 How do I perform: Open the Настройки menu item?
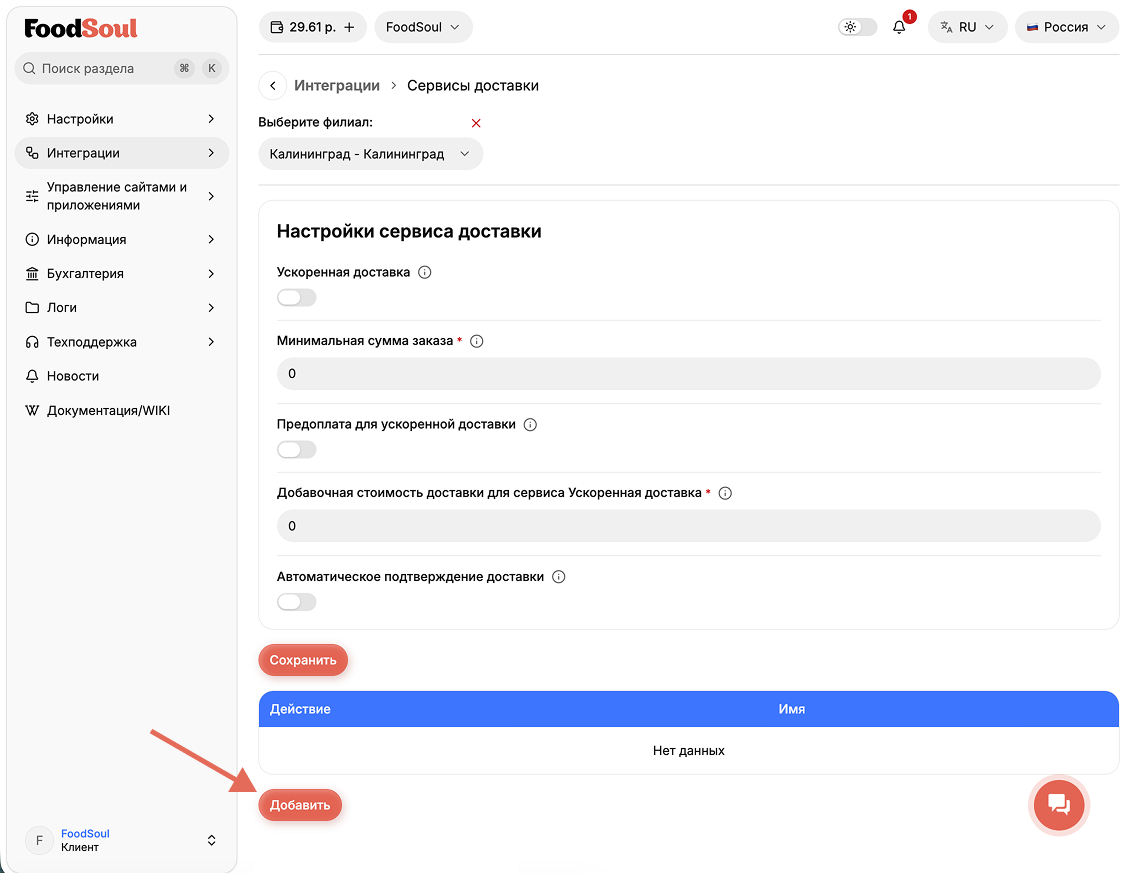(x=122, y=119)
